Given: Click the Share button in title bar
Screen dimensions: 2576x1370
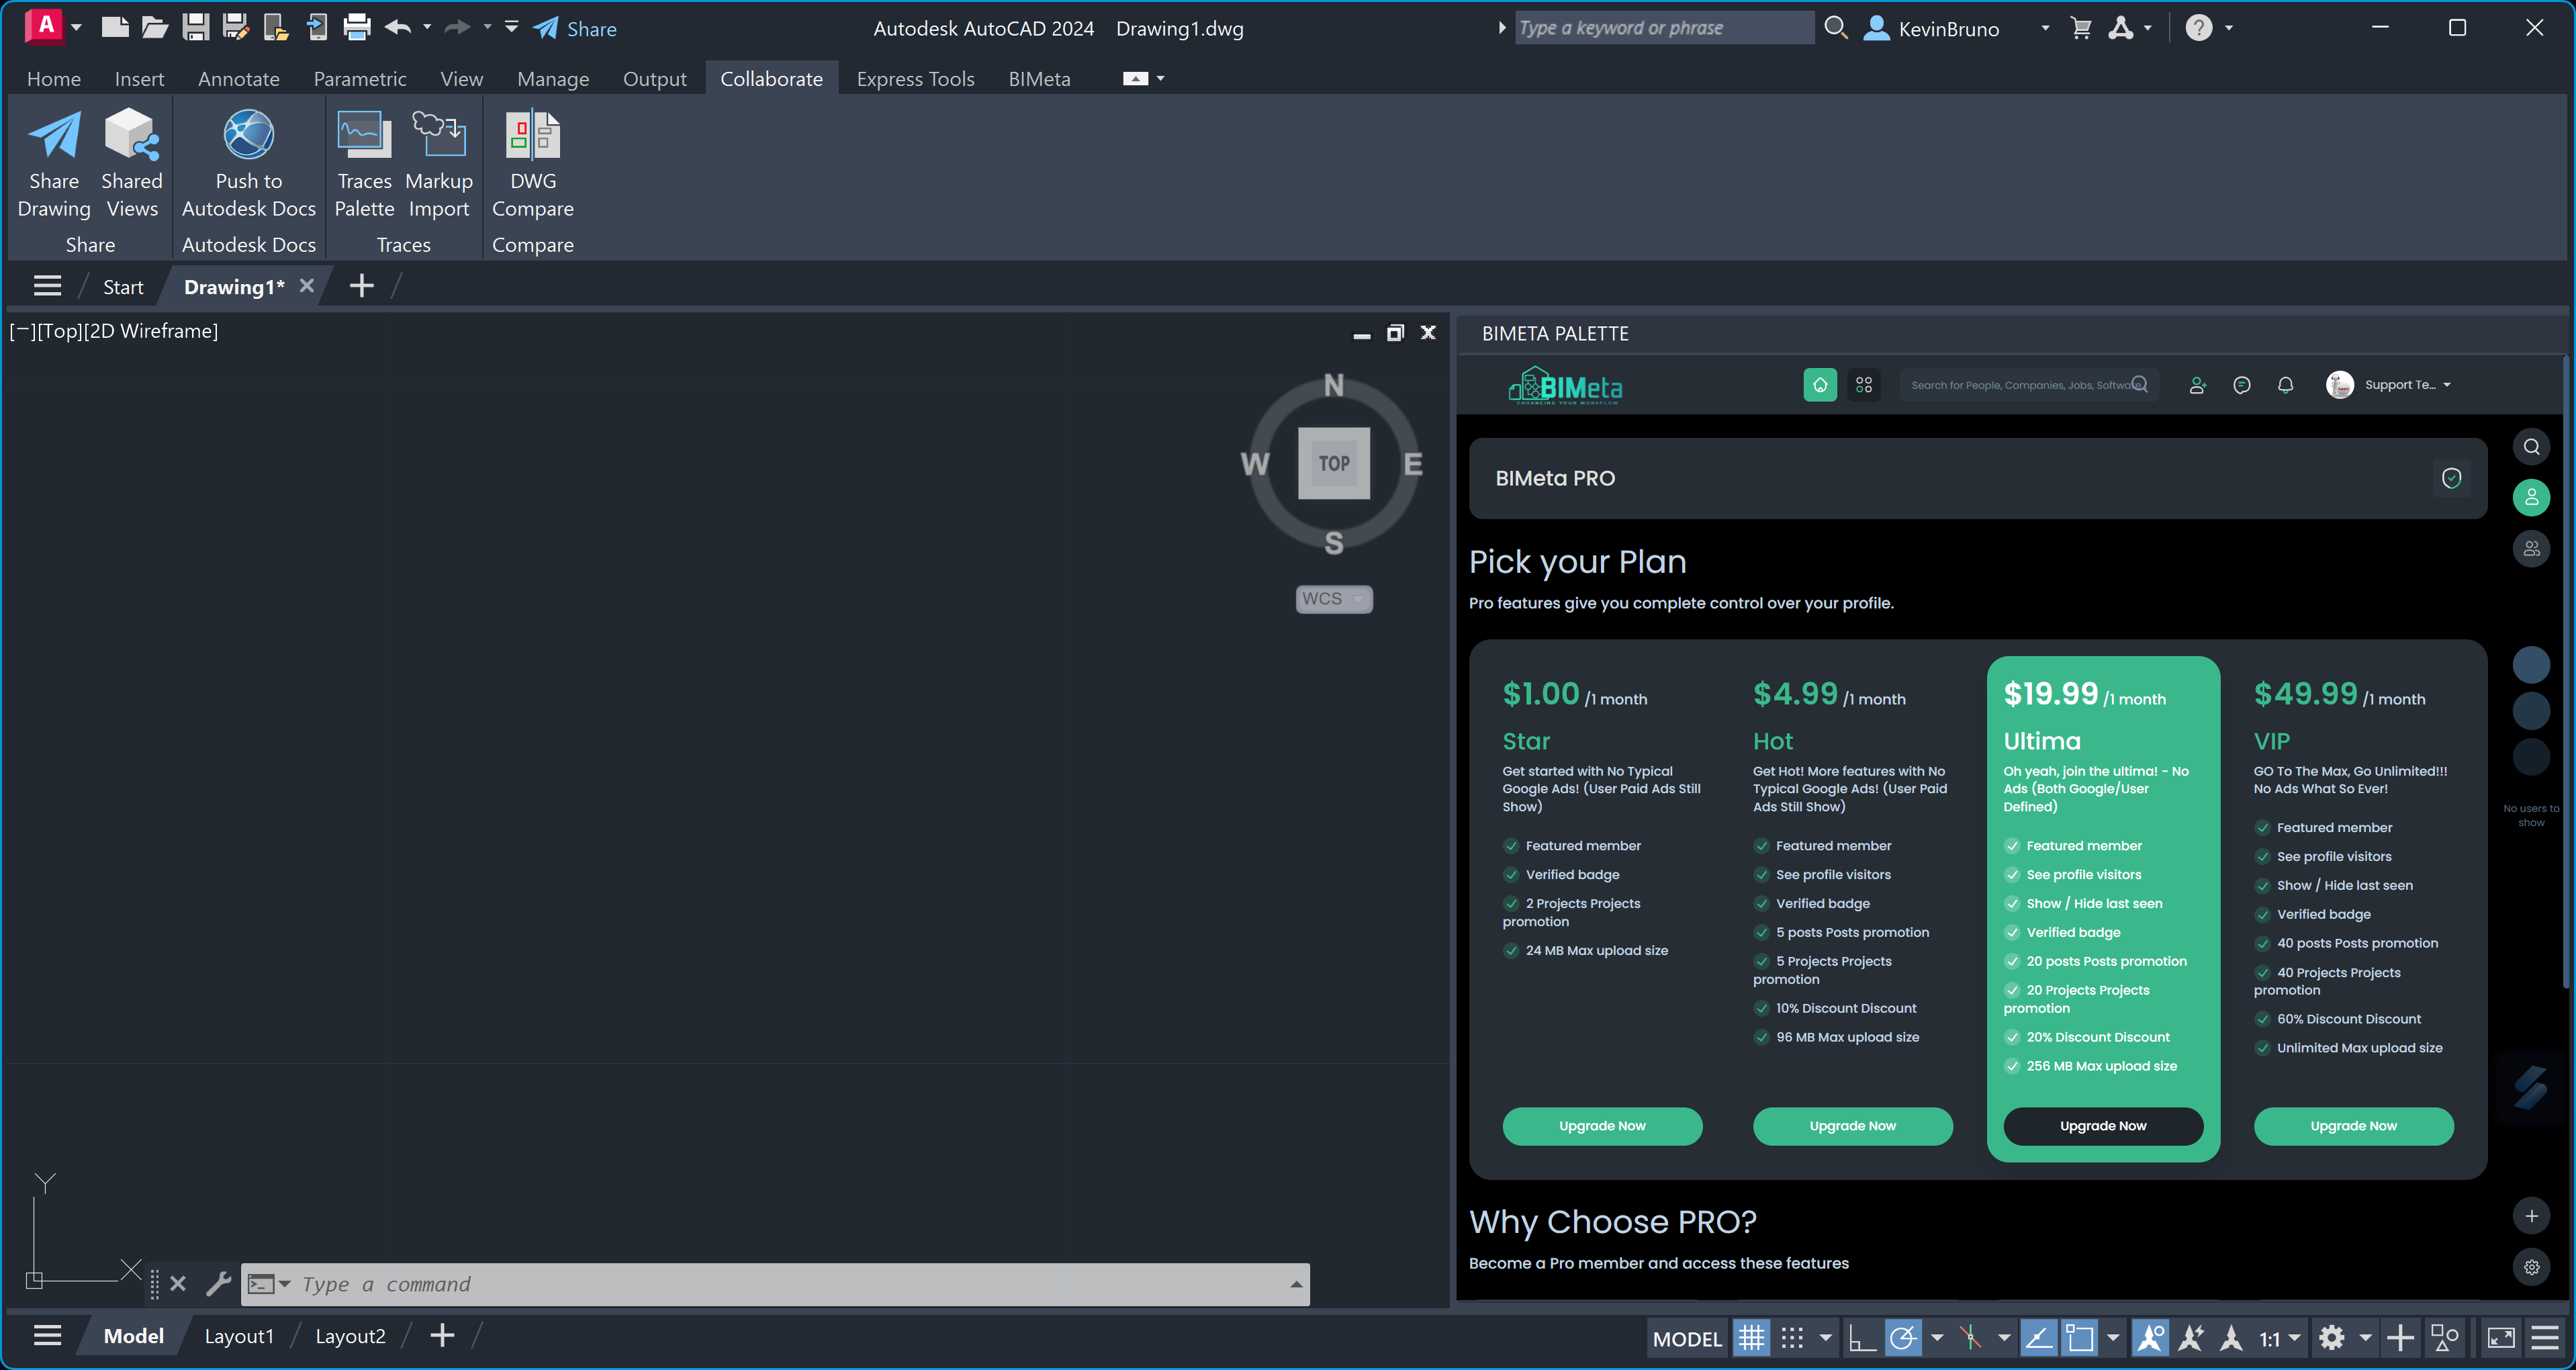Looking at the screenshot, I should (x=575, y=28).
